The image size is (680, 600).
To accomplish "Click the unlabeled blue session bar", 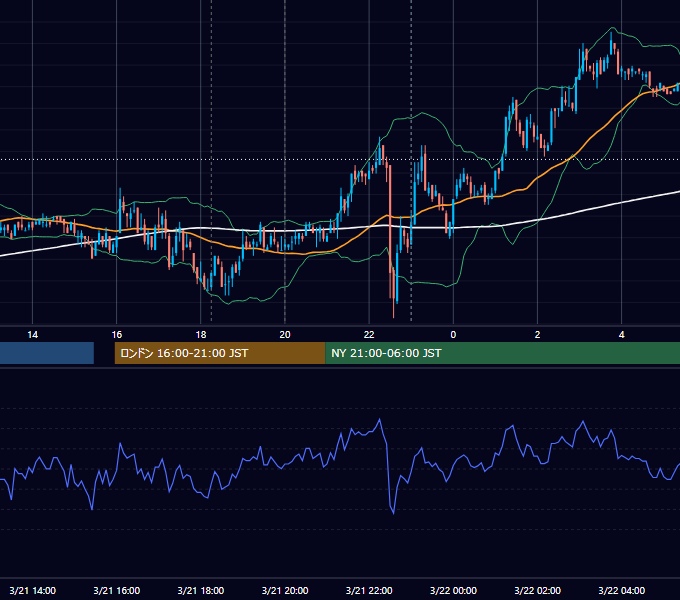I will pos(47,353).
